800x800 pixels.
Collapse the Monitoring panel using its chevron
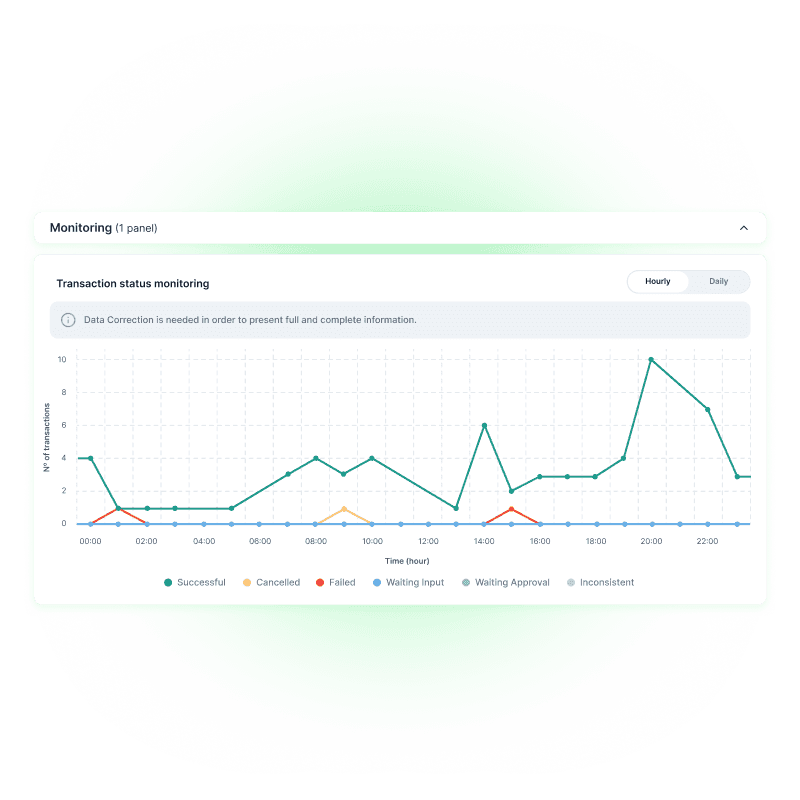tap(744, 228)
